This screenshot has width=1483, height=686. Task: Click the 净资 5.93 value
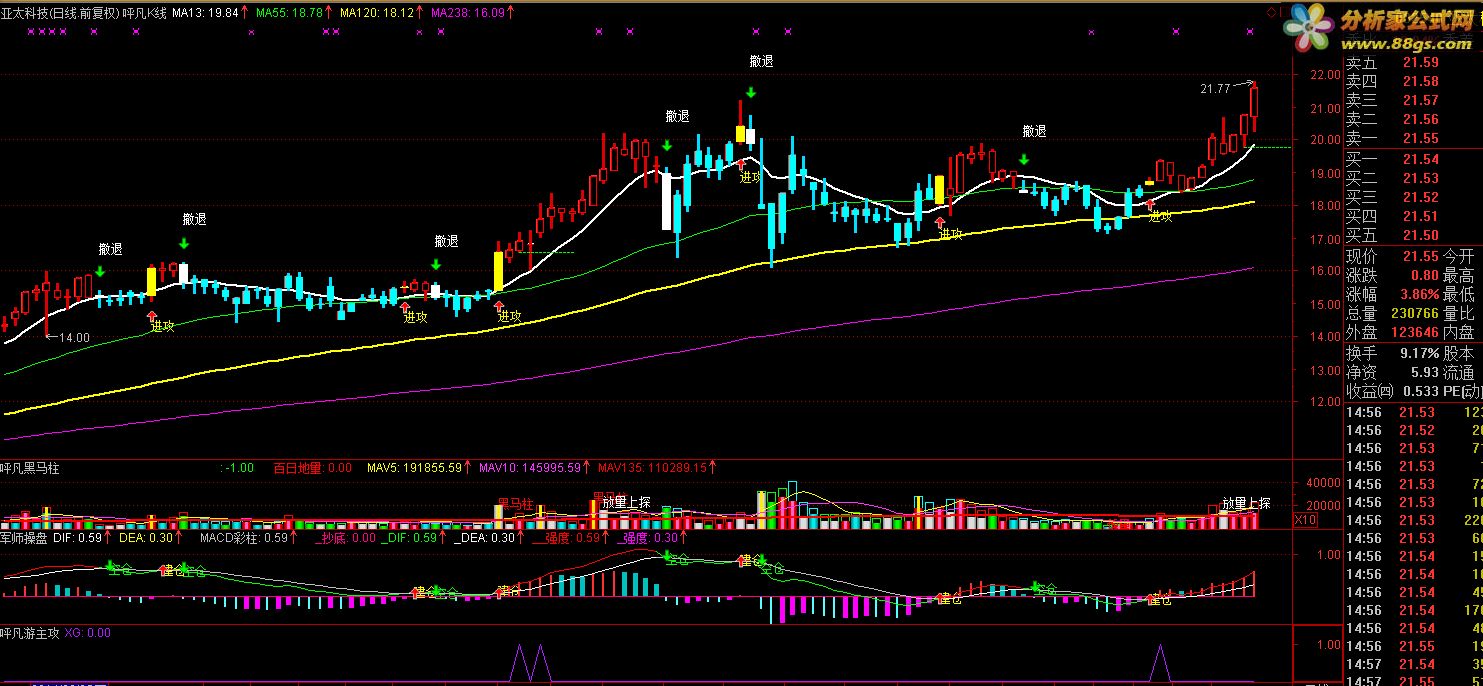click(1424, 373)
